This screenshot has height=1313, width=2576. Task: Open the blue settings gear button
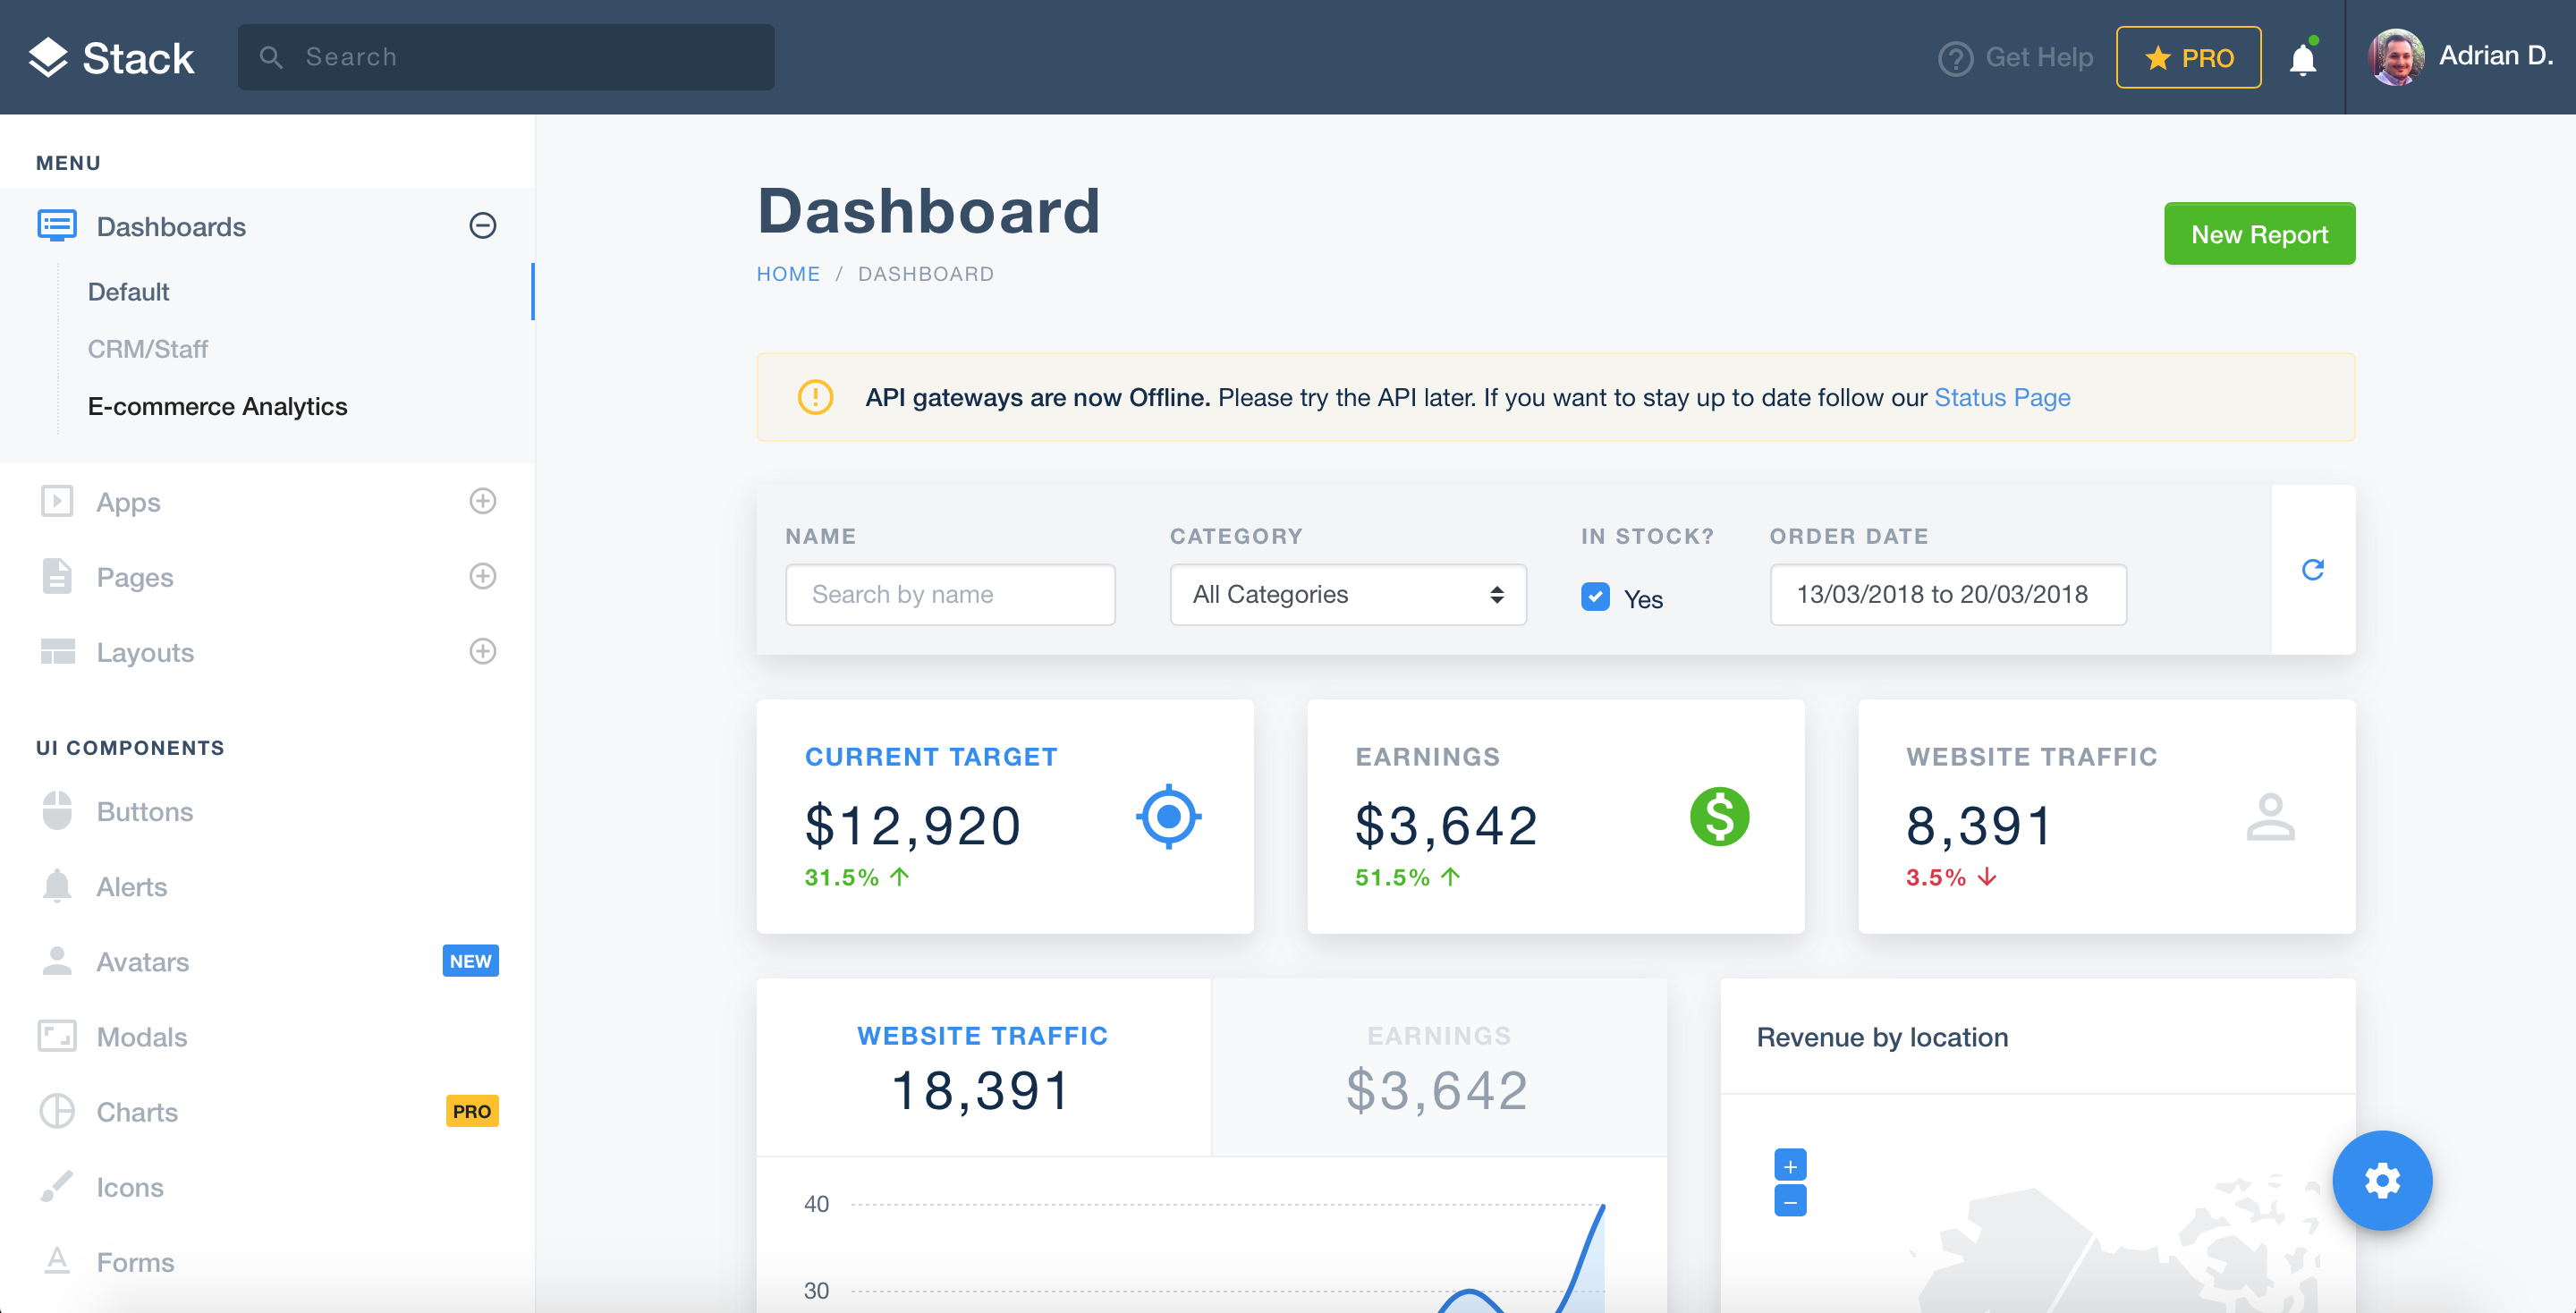click(2382, 1181)
